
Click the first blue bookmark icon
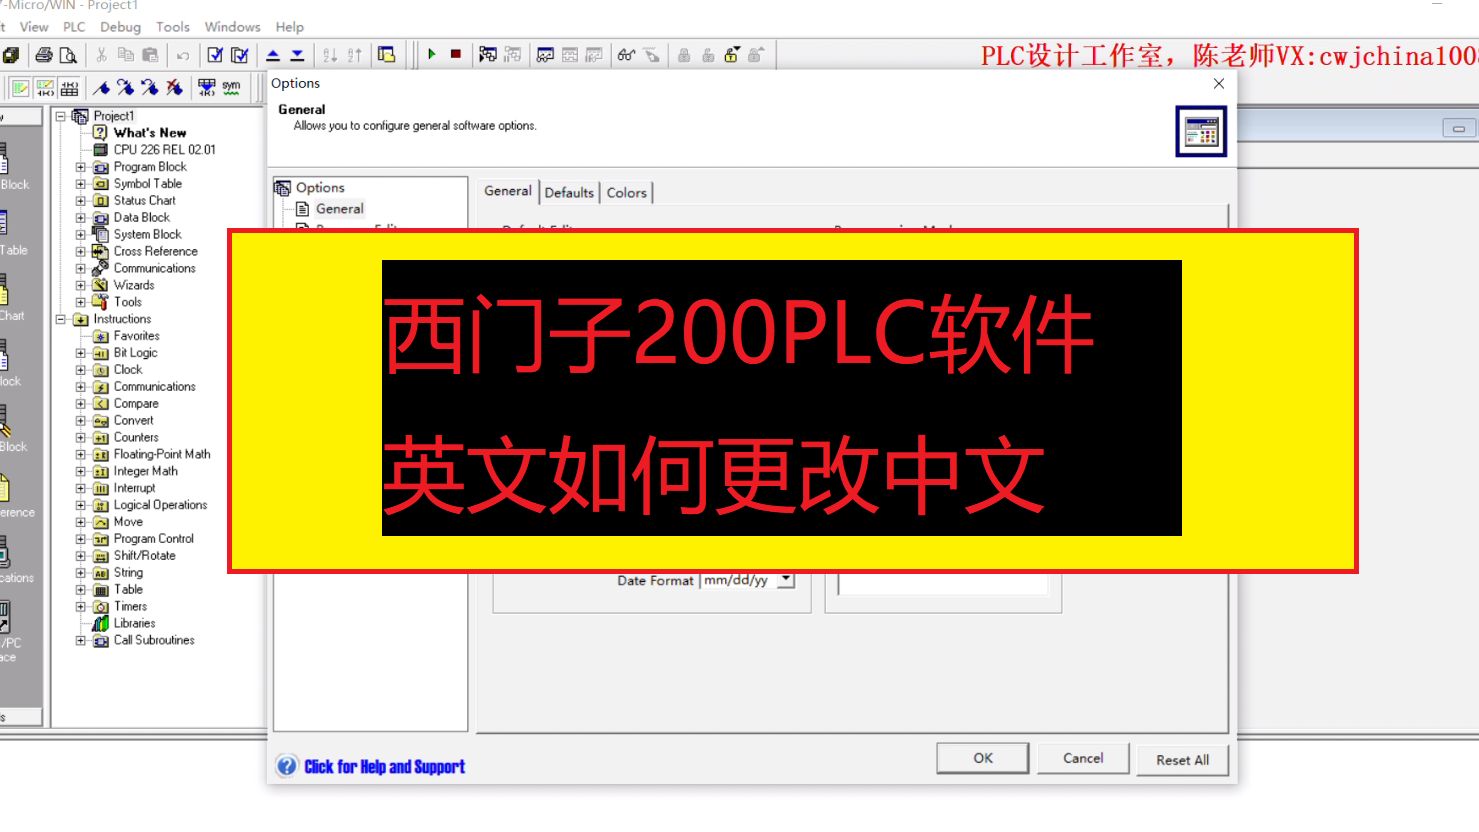pyautogui.click(x=101, y=87)
